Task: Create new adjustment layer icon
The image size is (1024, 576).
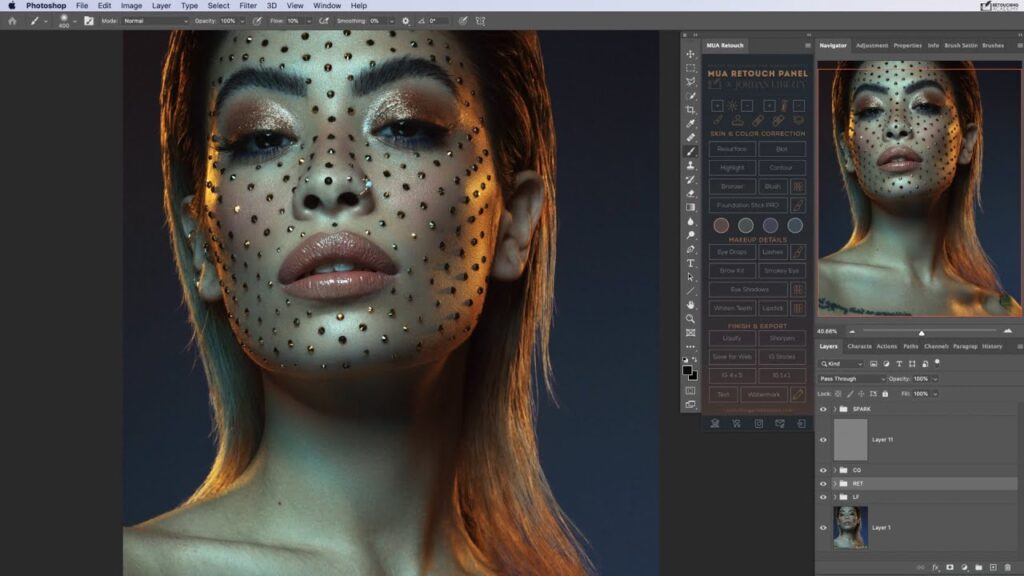Action: 964,568
